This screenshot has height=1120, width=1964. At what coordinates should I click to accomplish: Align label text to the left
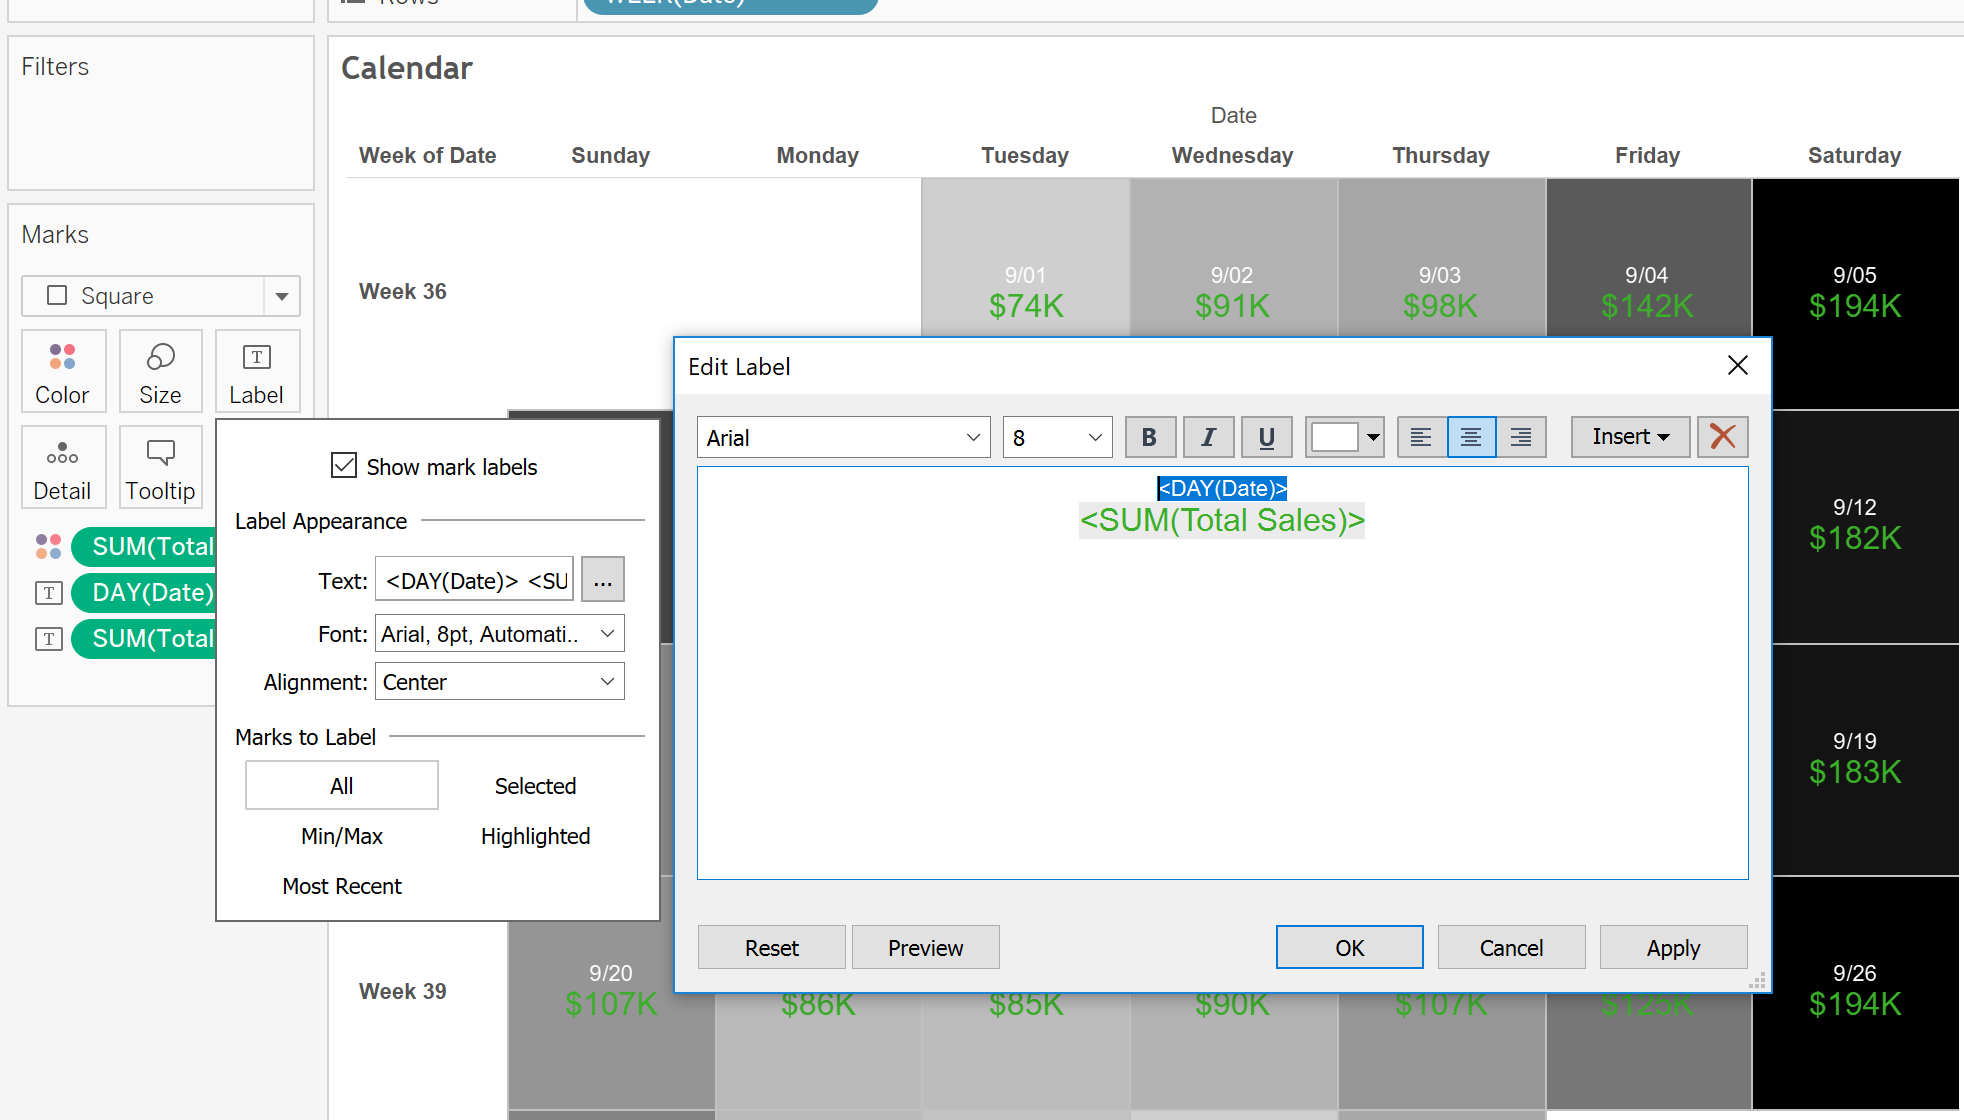[x=1421, y=437]
